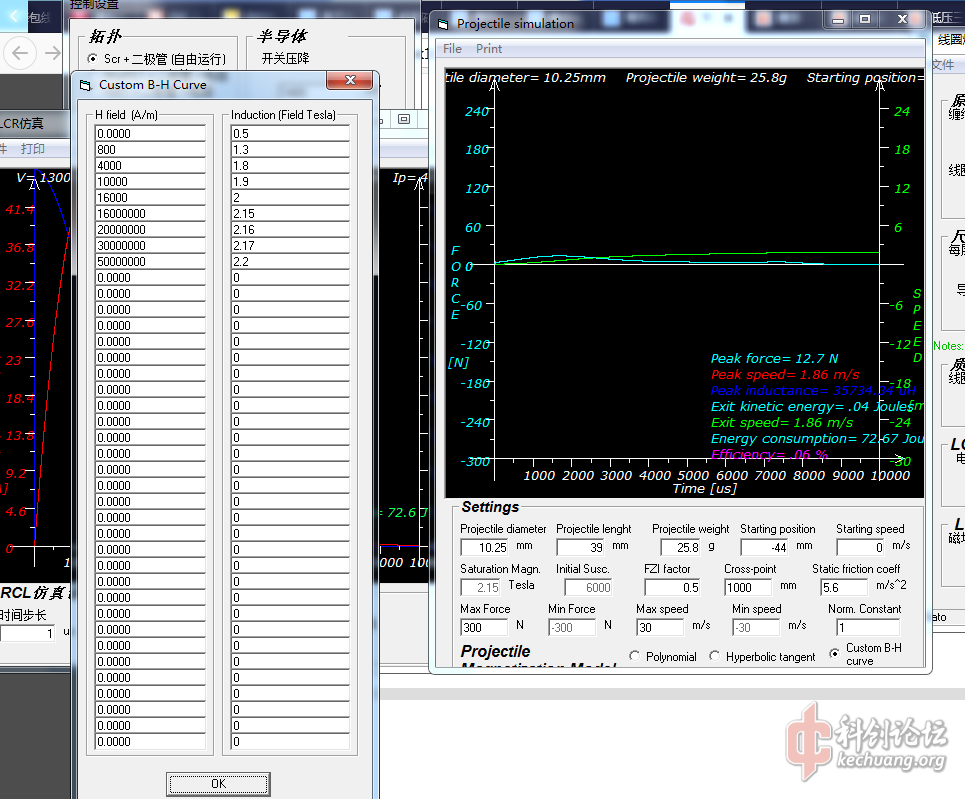Screen dimensions: 965x799
Task: Open the 打印 menu in the LCR window
Action: (x=33, y=149)
